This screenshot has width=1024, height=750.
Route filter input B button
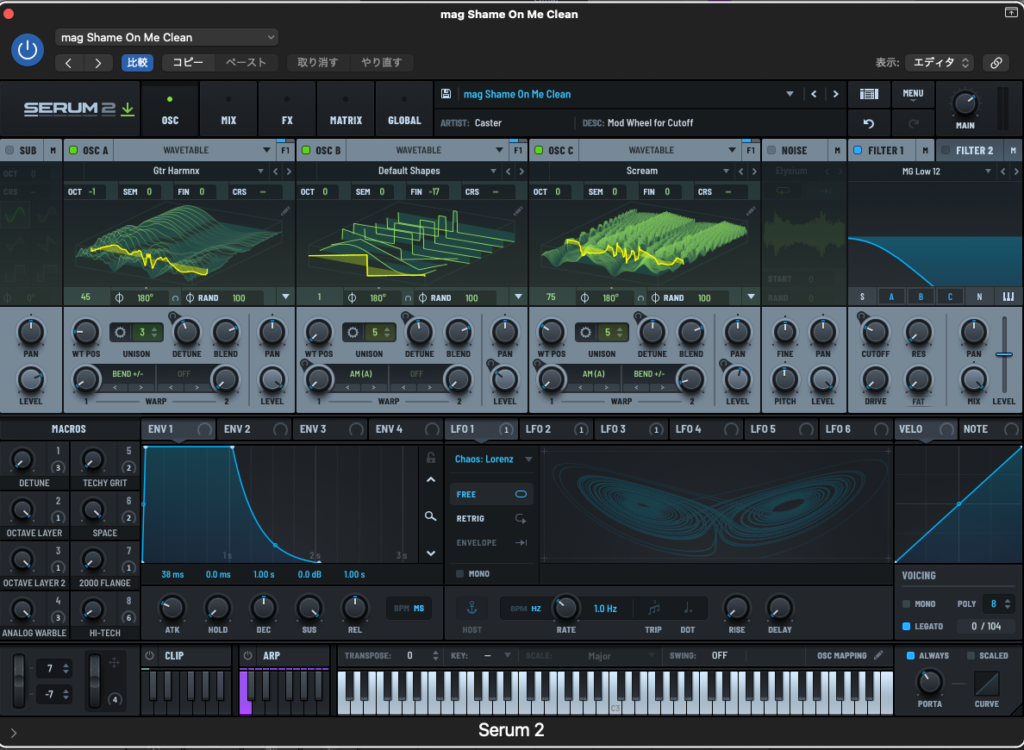[x=921, y=297]
